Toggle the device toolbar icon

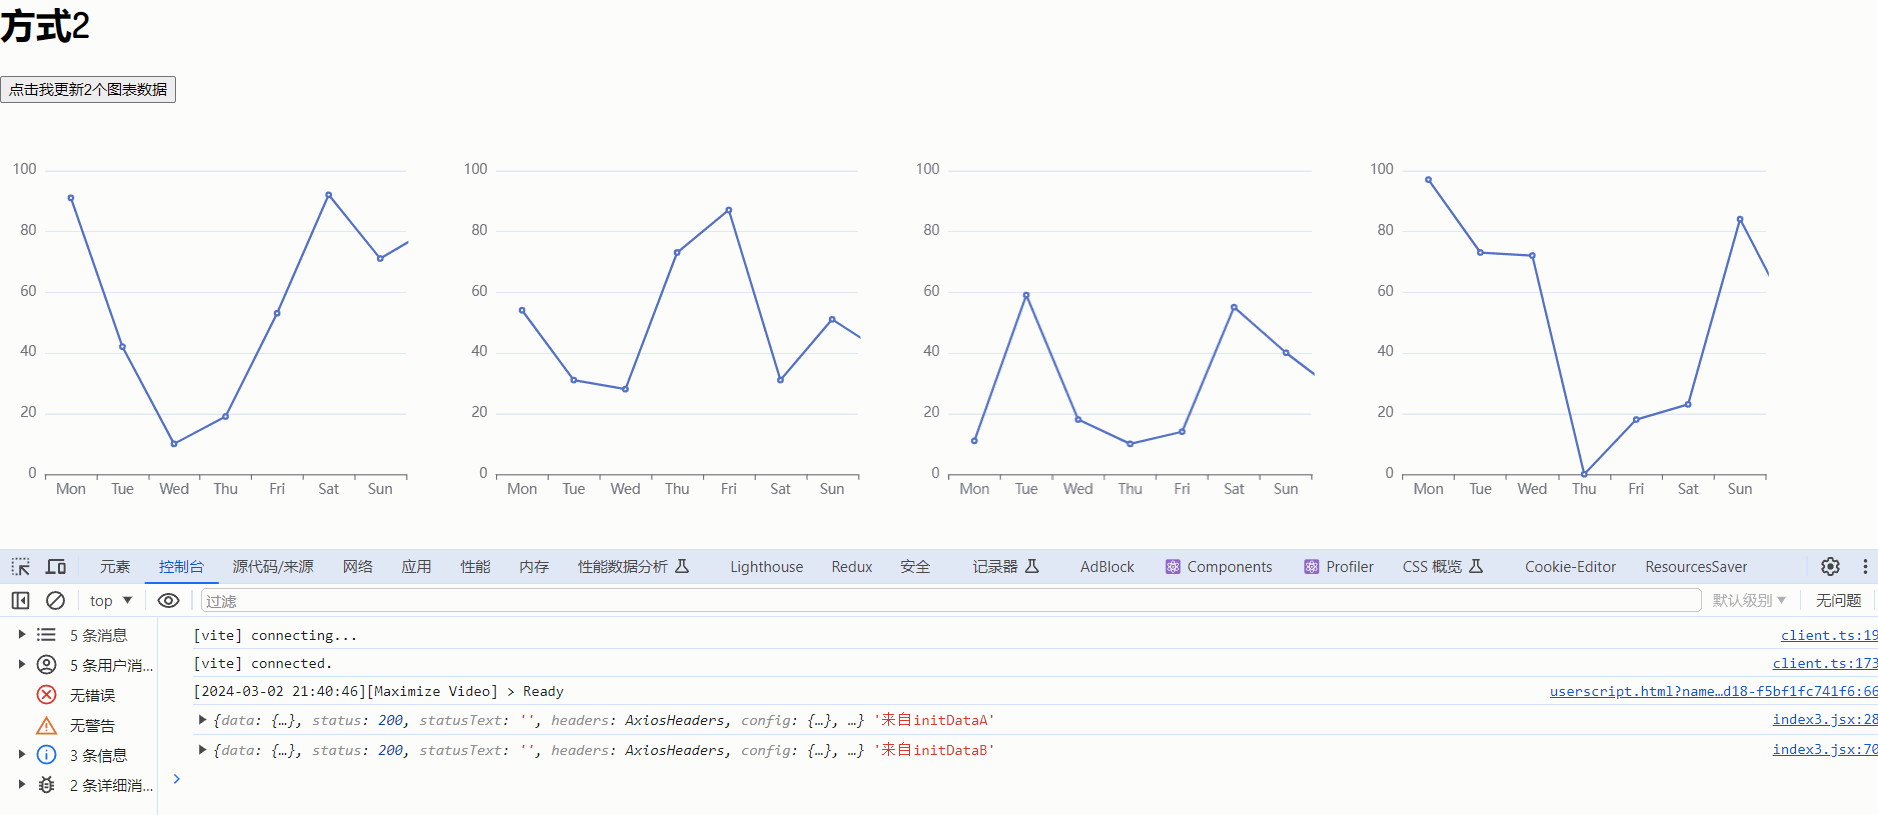pyautogui.click(x=56, y=567)
